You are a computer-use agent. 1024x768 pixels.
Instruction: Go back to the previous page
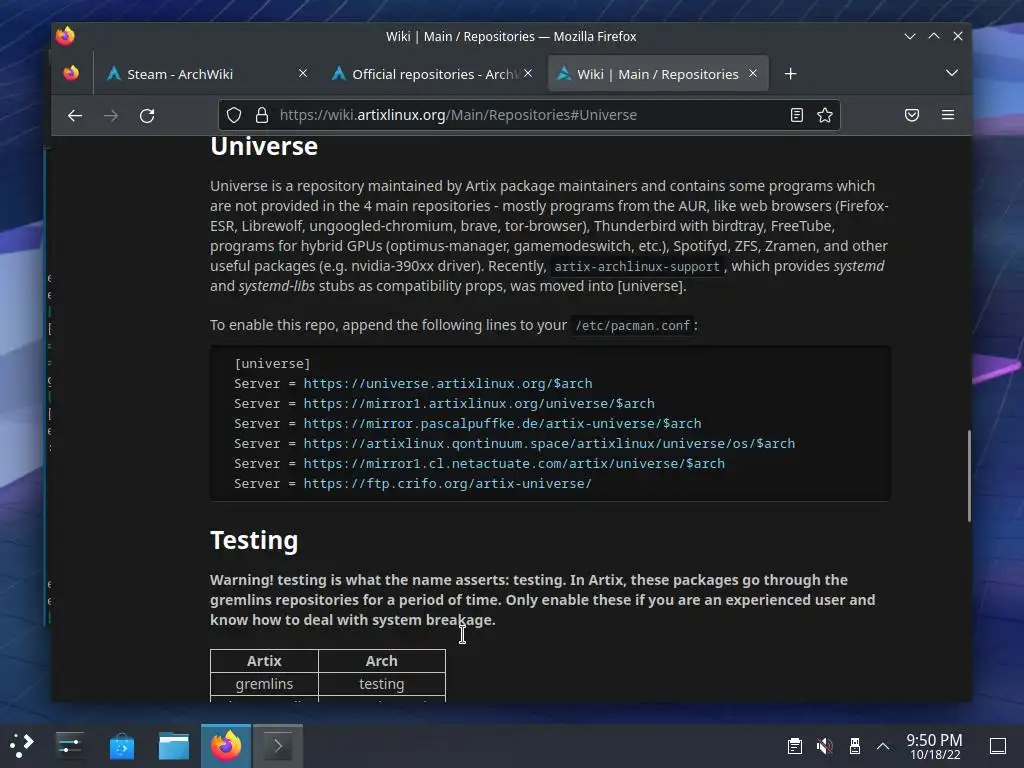pos(74,116)
